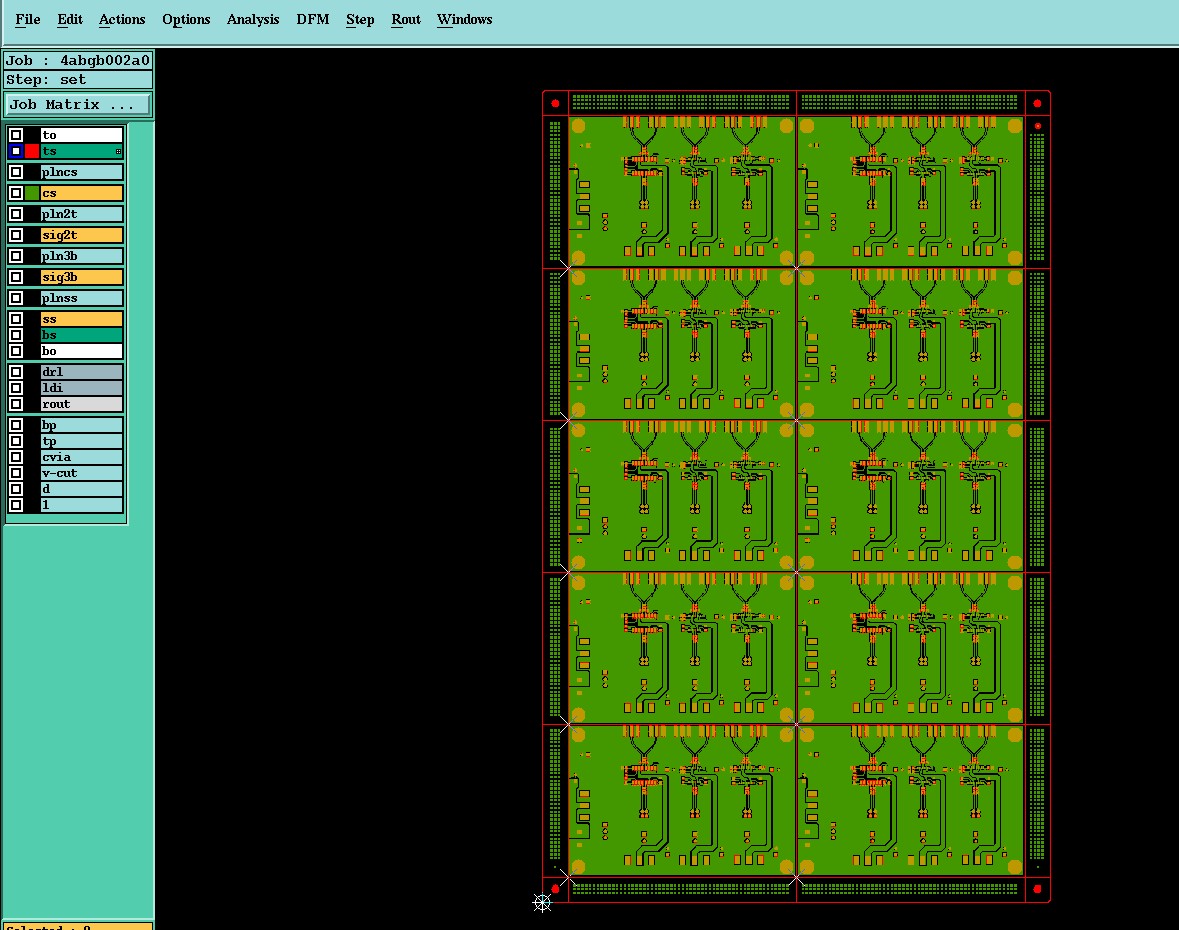Toggle the checkbox for layer plncs
1179x930 pixels.
click(x=16, y=172)
